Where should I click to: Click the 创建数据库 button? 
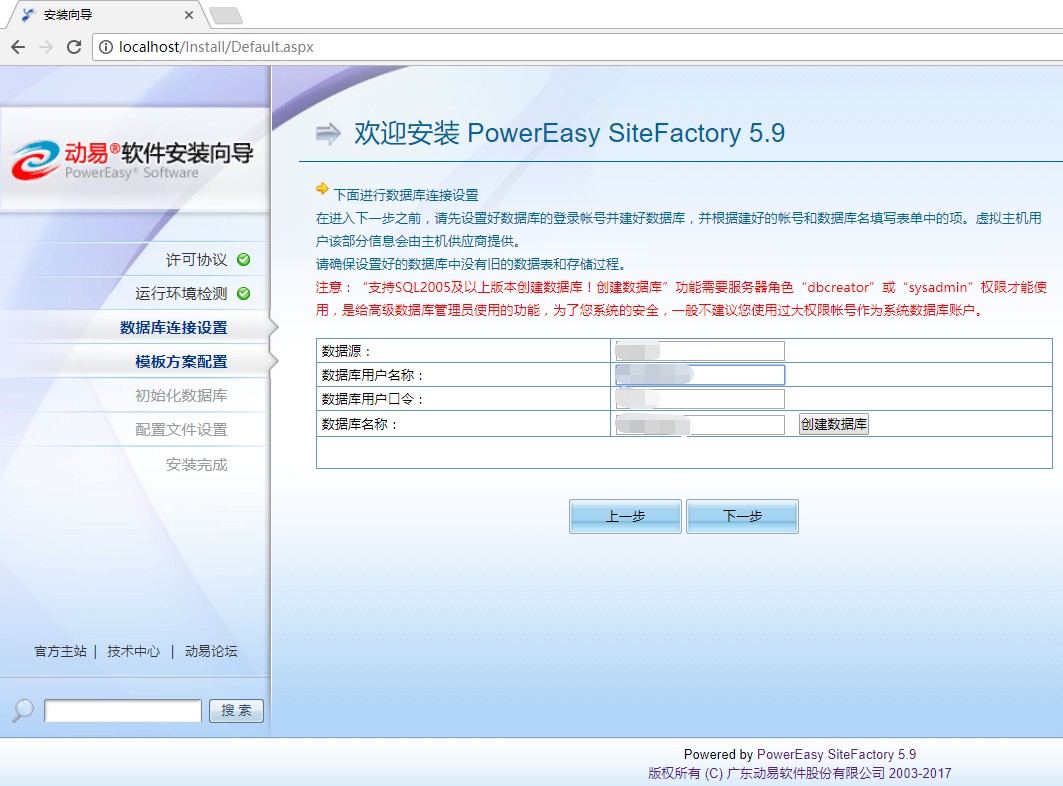833,424
